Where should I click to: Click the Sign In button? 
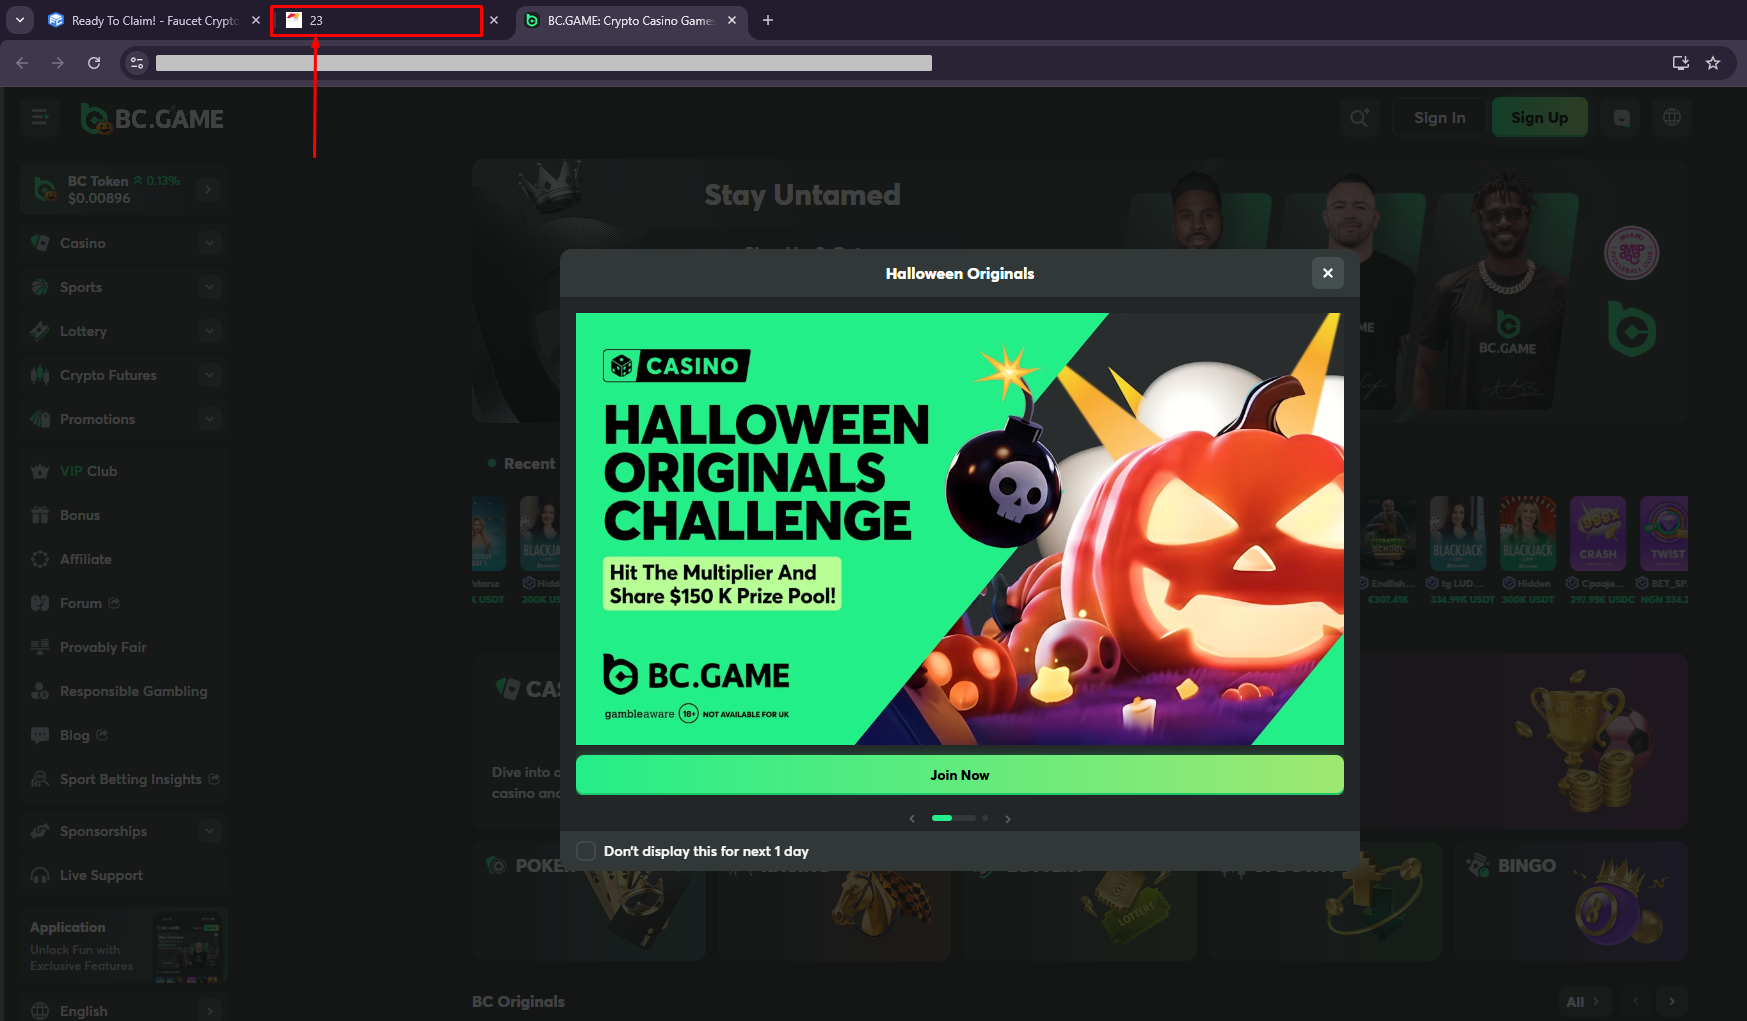pos(1439,118)
